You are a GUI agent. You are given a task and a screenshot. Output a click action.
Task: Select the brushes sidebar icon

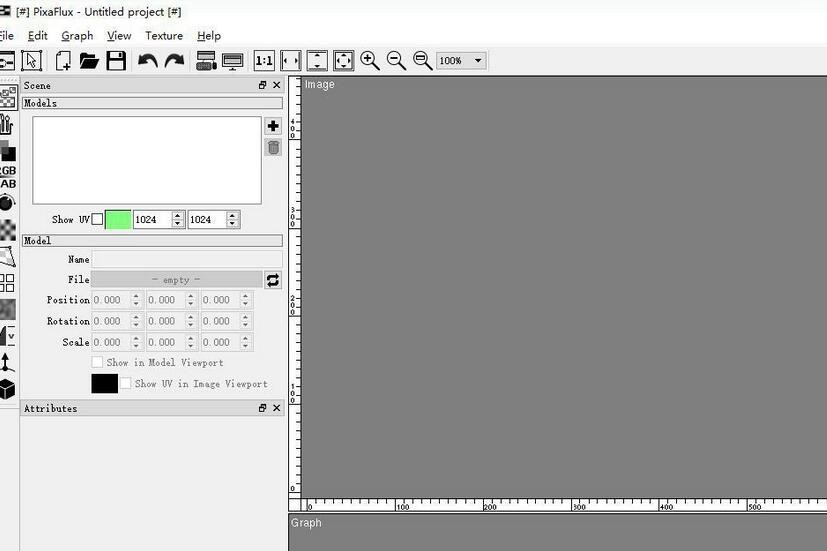coord(7,124)
